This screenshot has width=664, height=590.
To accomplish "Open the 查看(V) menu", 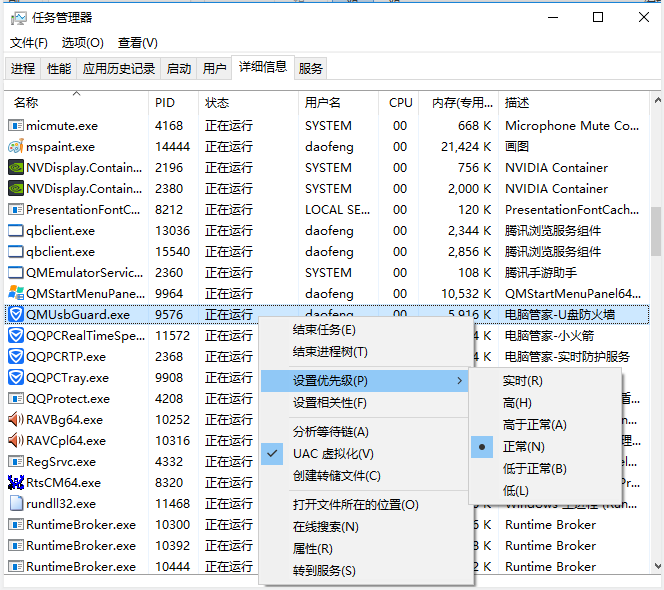I will click(138, 43).
